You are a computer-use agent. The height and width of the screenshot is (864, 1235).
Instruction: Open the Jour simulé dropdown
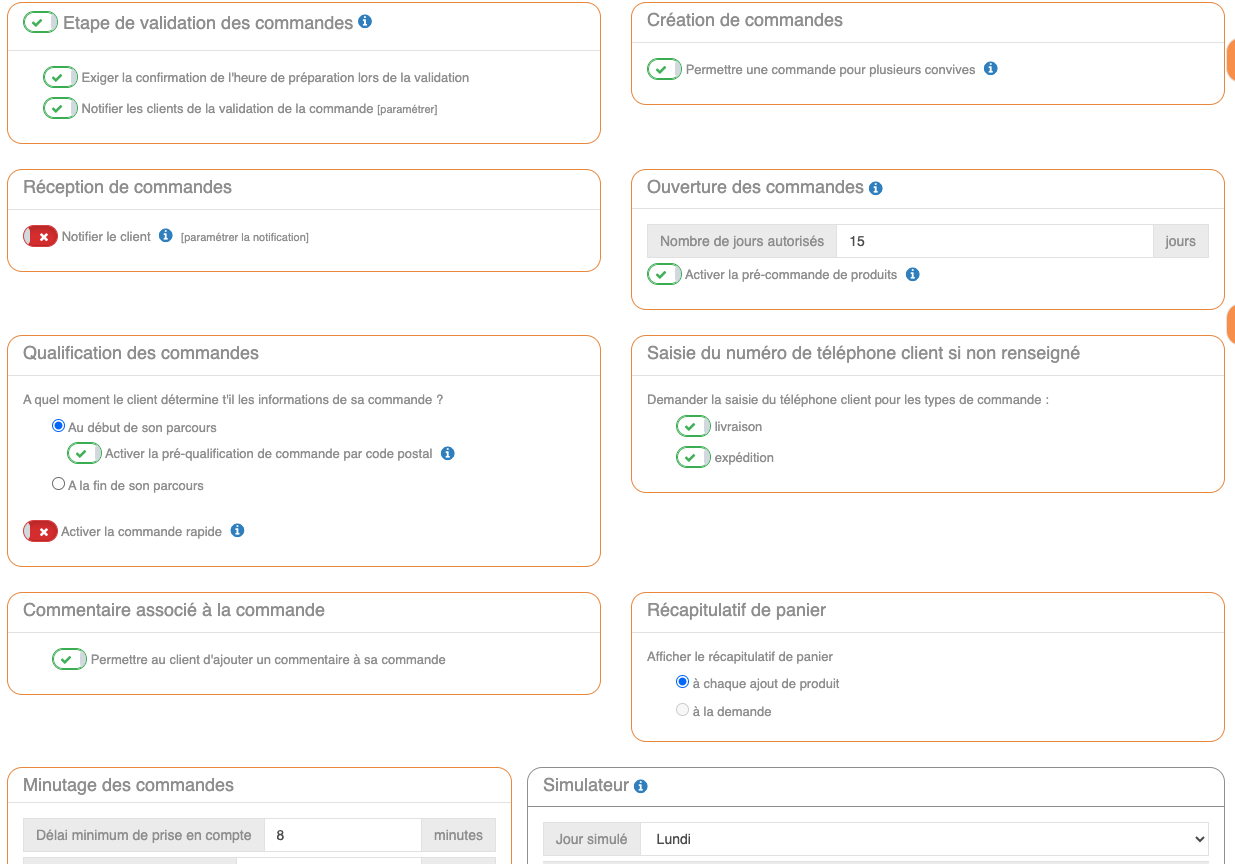point(924,839)
